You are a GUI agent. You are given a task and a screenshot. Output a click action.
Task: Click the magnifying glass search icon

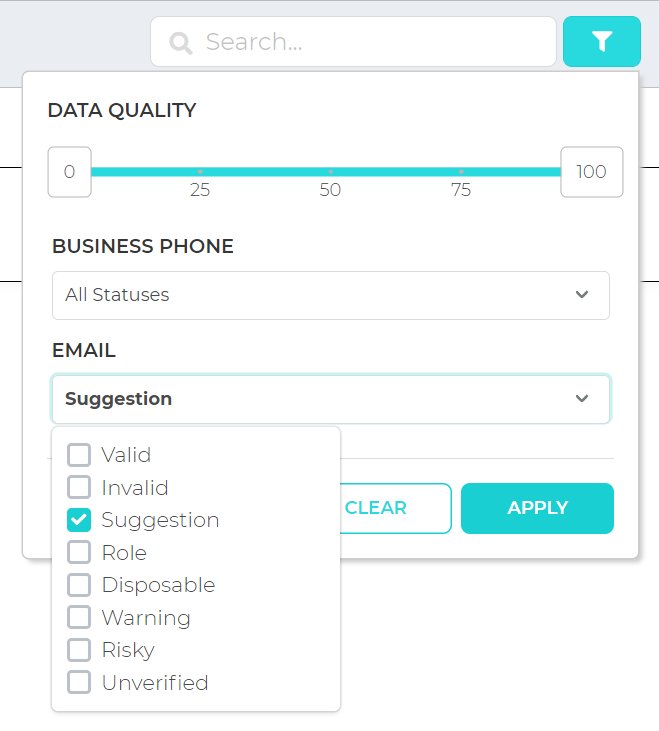point(181,43)
